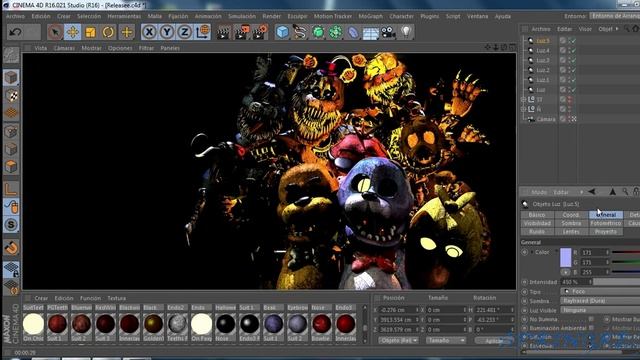The image size is (640, 360).
Task: Toggle the Enable Axis L icon
Action: click(11, 189)
